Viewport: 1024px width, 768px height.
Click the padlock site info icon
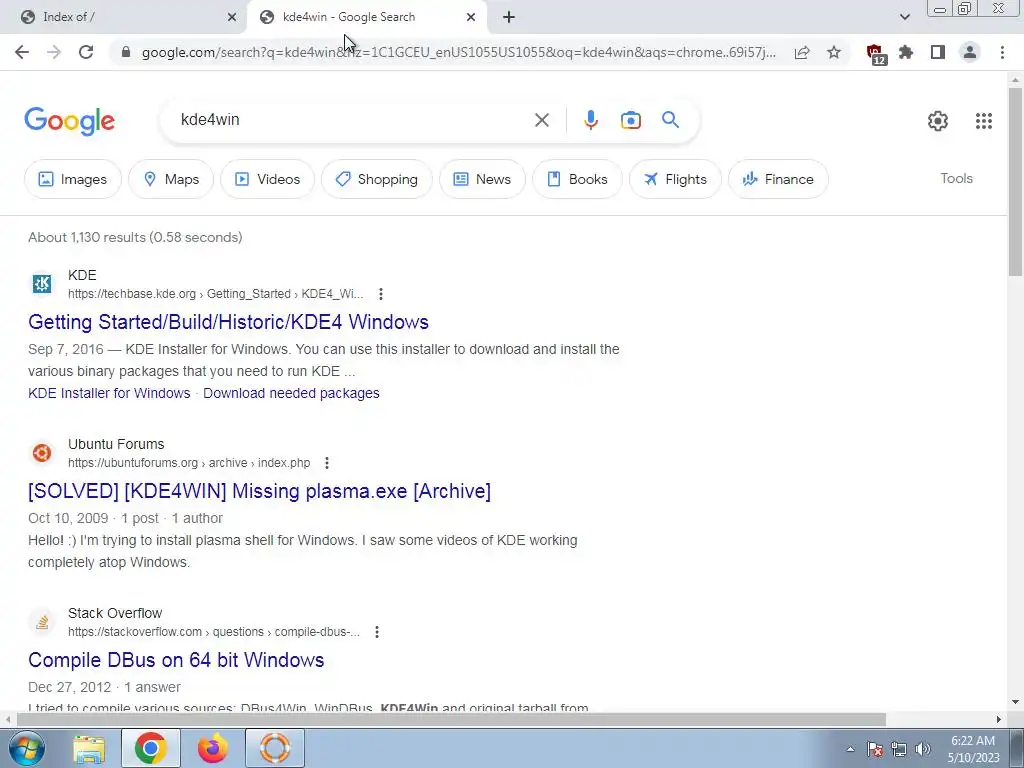[x=126, y=52]
